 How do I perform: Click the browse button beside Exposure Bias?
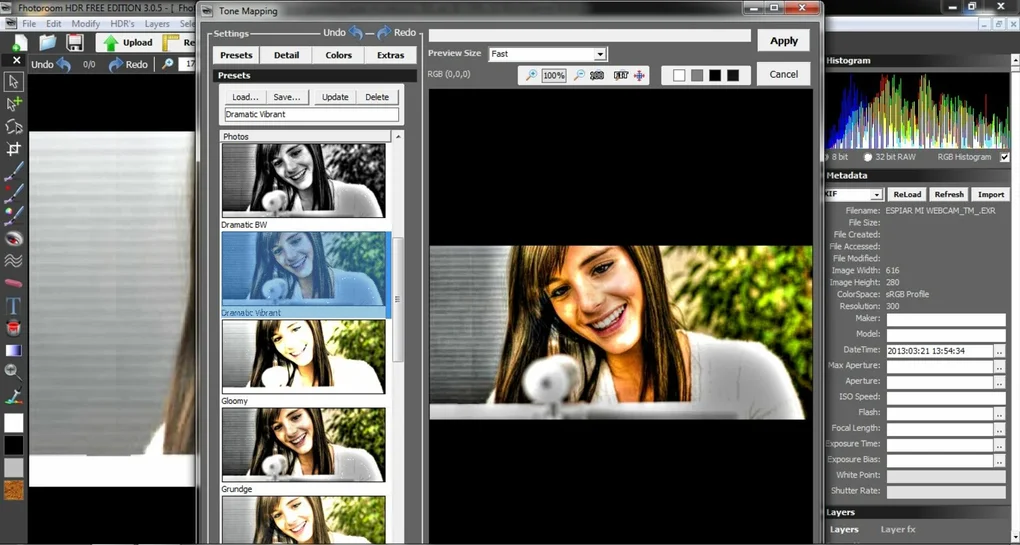[x=1000, y=461]
